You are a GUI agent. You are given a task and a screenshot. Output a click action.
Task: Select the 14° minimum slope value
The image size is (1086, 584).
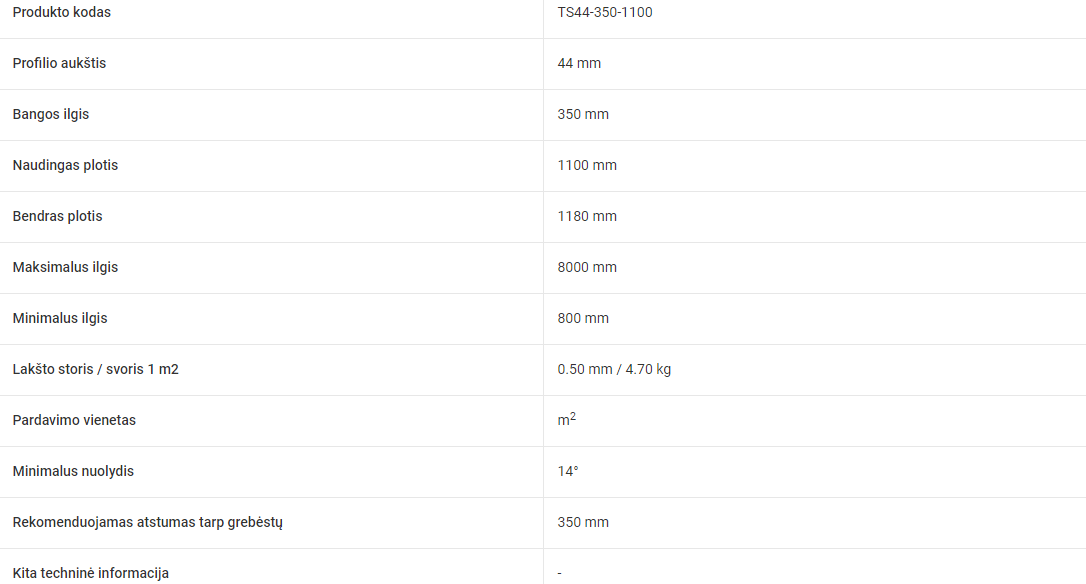pyautogui.click(x=568, y=471)
